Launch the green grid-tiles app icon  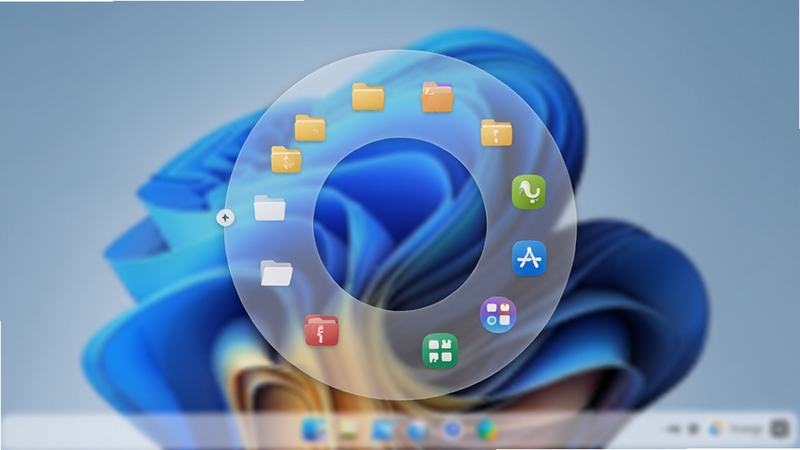440,351
